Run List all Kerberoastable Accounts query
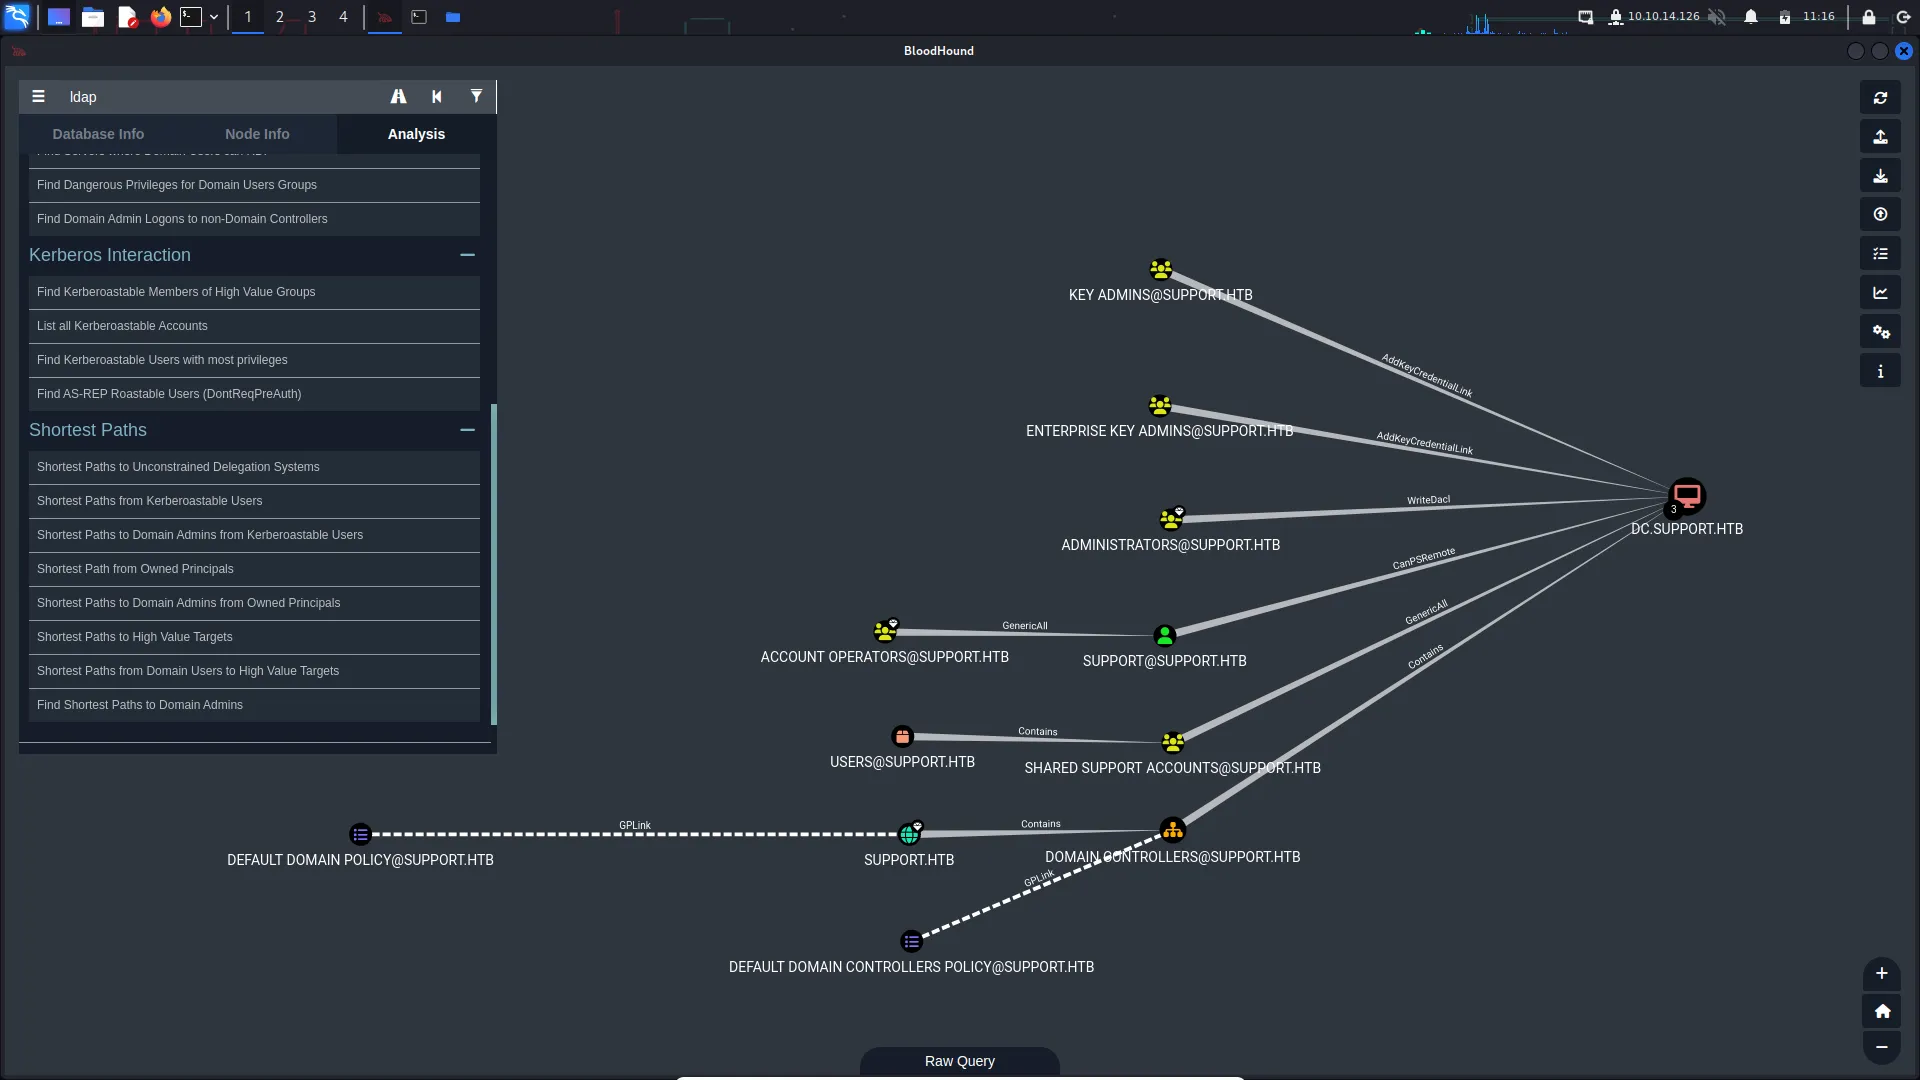 pos(254,326)
